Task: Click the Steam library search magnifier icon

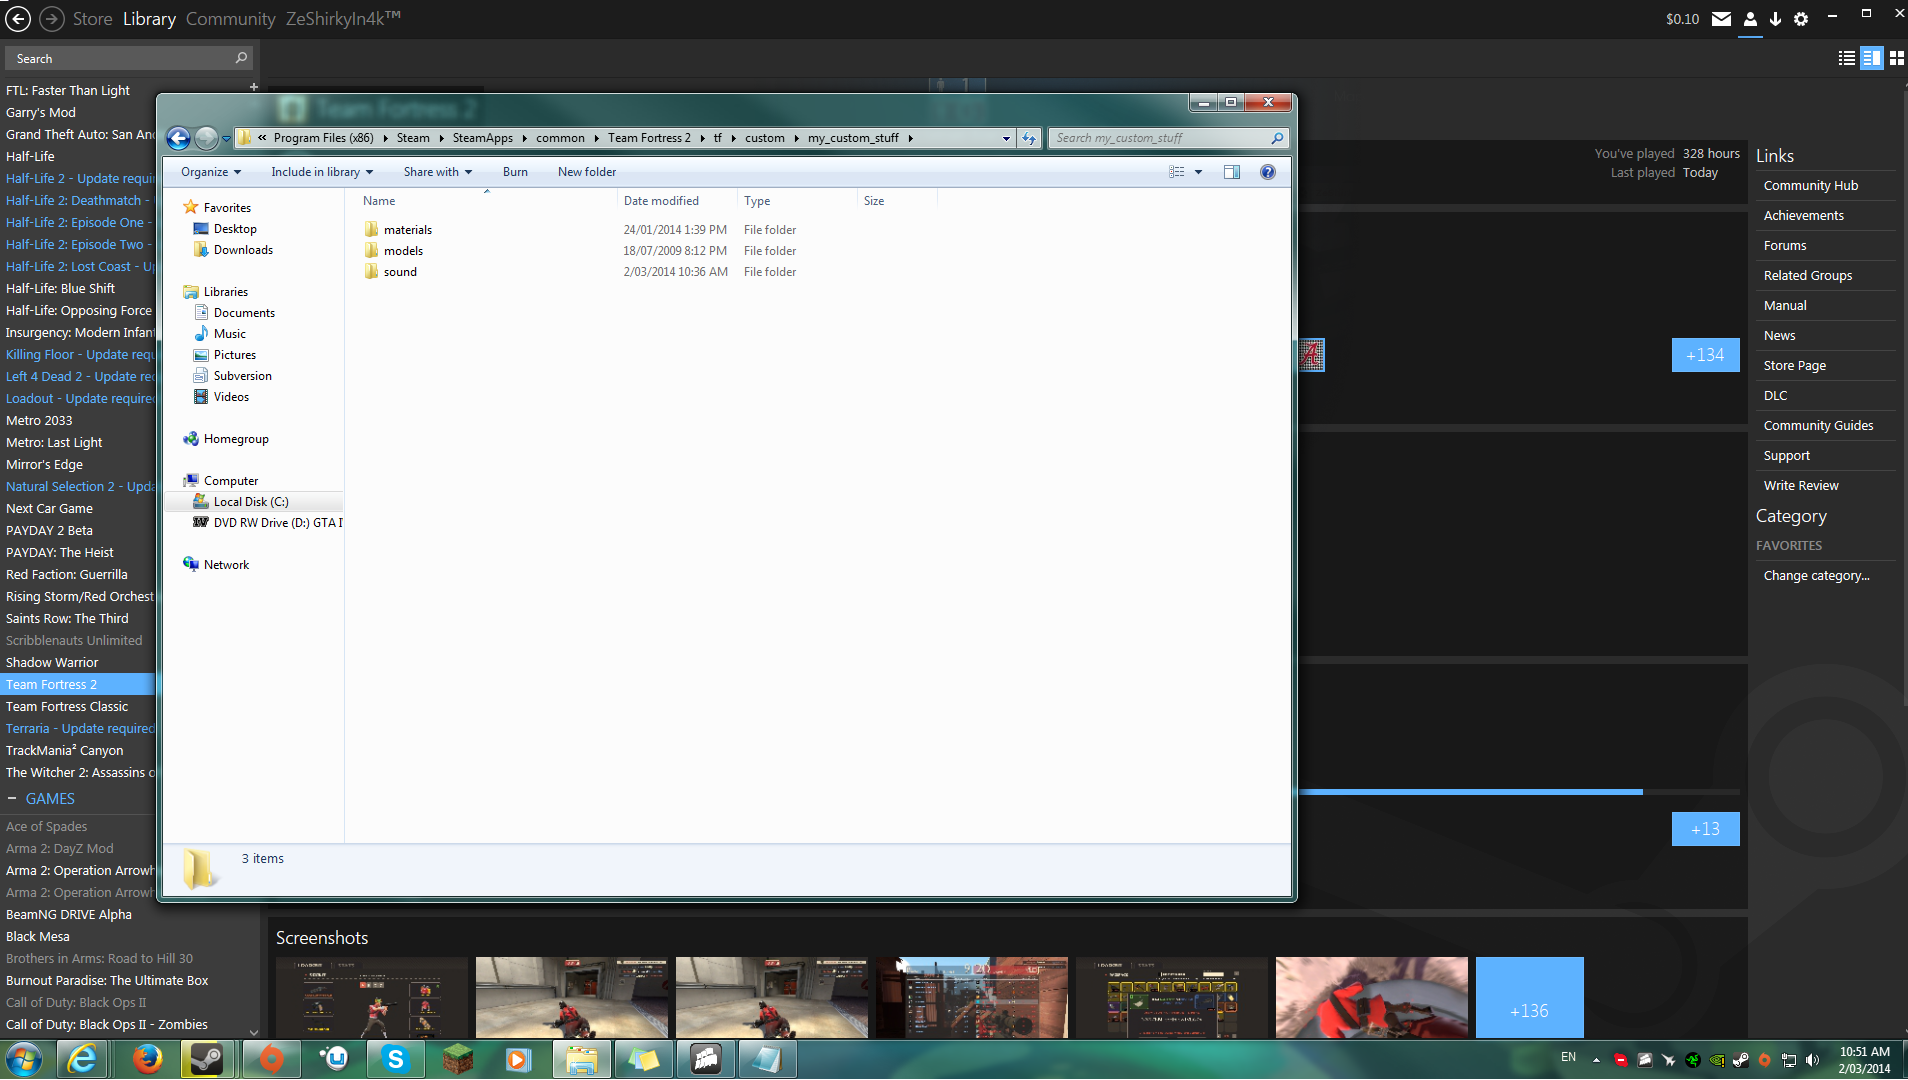Action: tap(241, 58)
